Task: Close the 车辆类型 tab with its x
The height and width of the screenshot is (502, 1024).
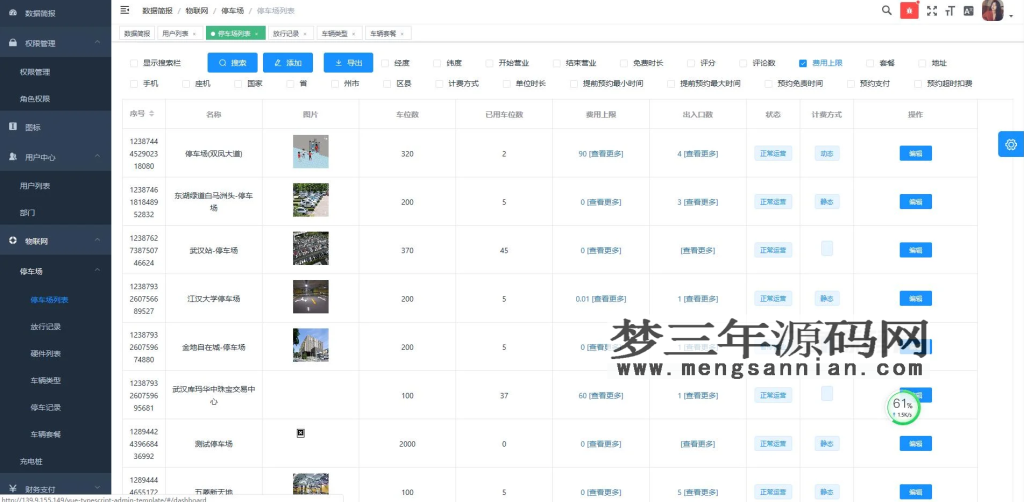Action: [353, 33]
